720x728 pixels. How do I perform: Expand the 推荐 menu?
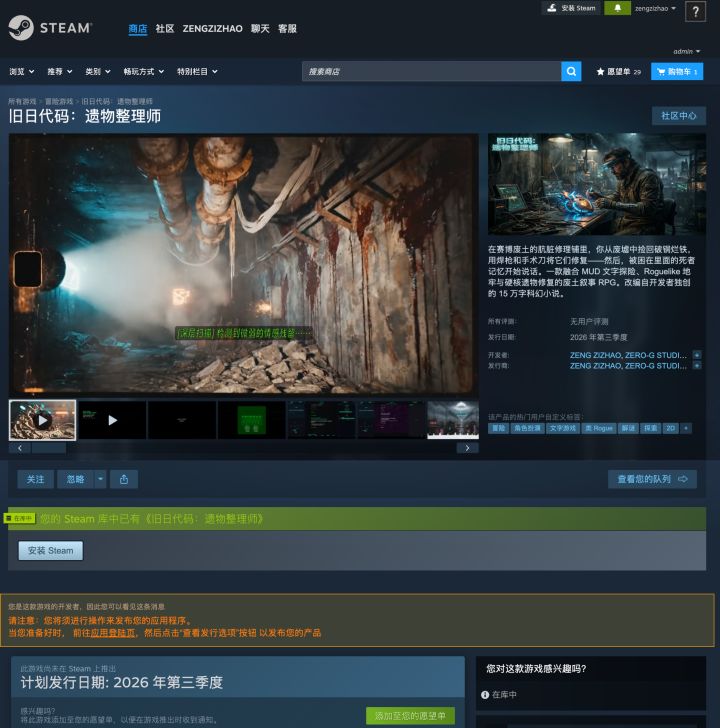coord(60,72)
